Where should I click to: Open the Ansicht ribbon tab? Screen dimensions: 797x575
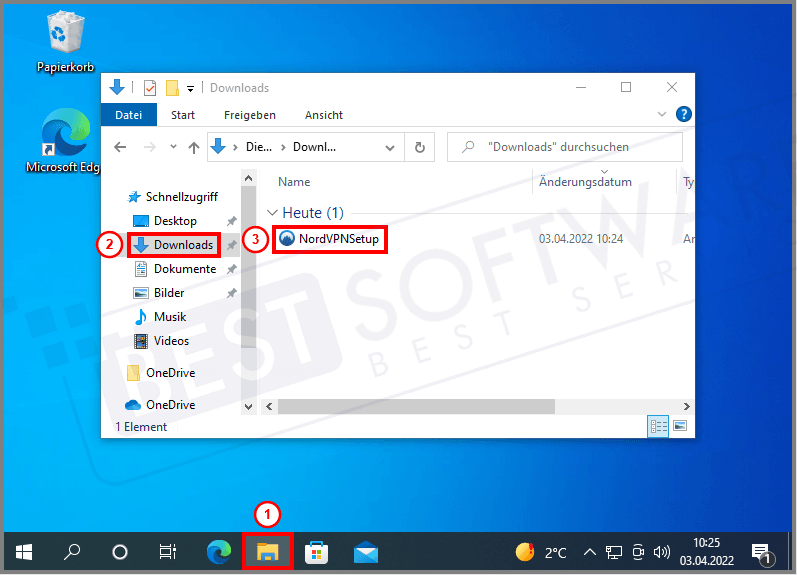point(323,115)
